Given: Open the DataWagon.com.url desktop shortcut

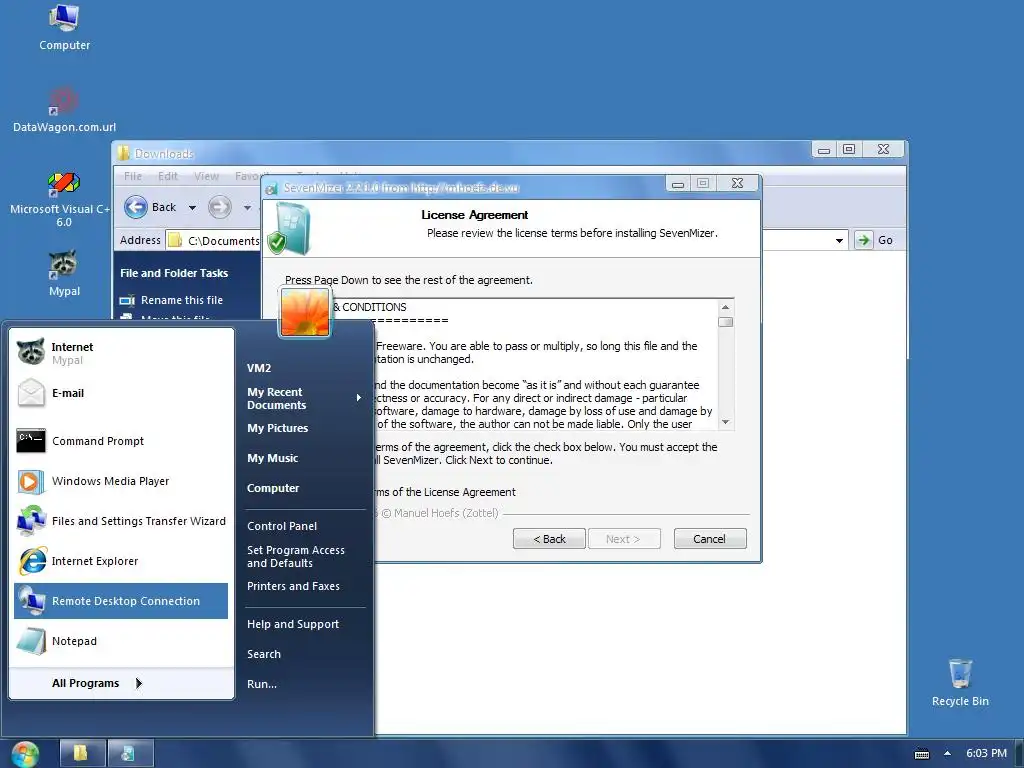Looking at the screenshot, I should (64, 110).
